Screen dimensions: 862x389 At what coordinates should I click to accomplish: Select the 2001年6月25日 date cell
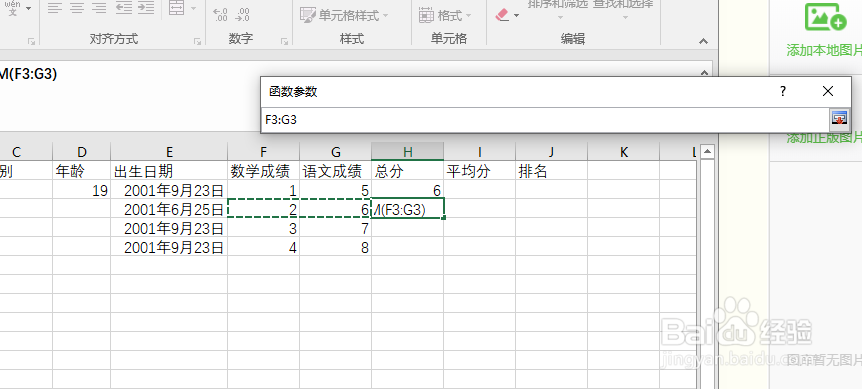[x=169, y=209]
